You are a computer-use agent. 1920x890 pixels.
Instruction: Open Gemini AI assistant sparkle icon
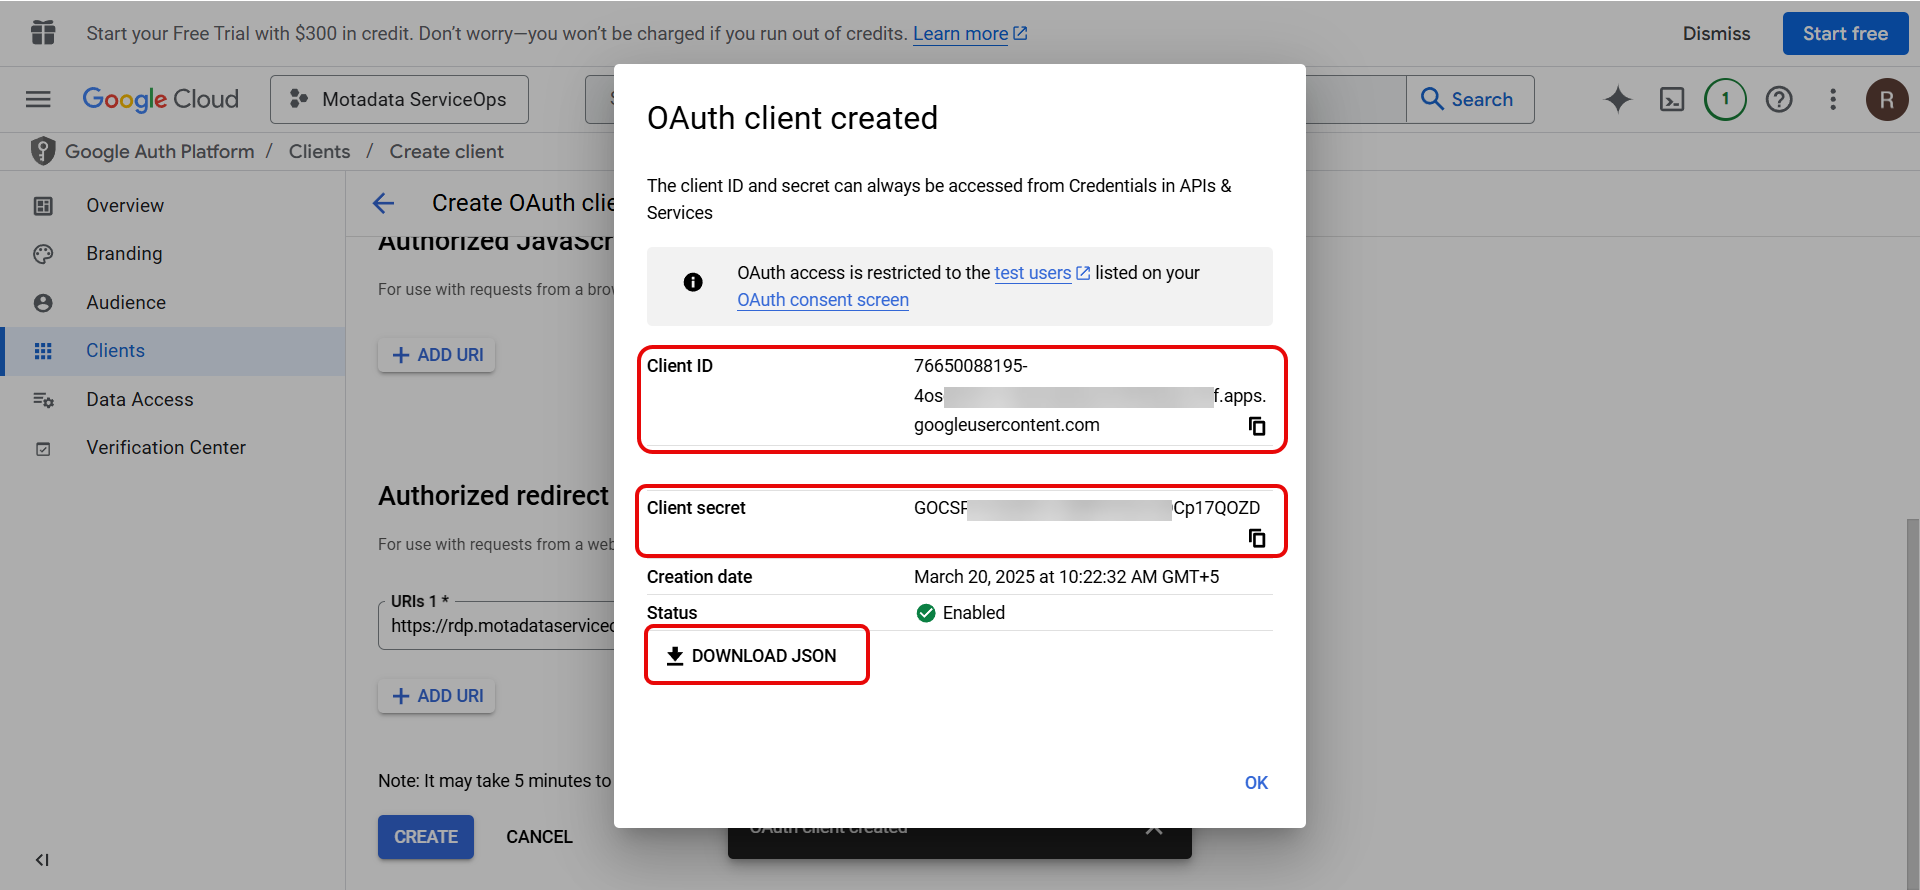coord(1618,99)
